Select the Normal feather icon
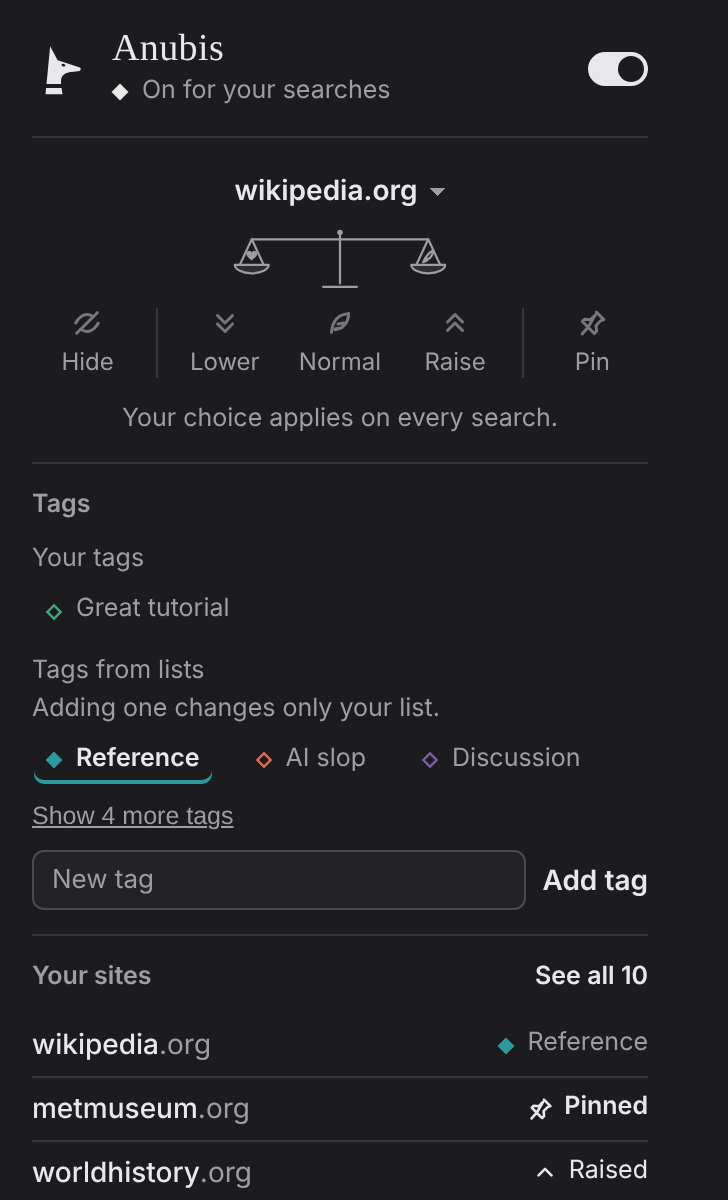The width and height of the screenshot is (728, 1200). 340,323
